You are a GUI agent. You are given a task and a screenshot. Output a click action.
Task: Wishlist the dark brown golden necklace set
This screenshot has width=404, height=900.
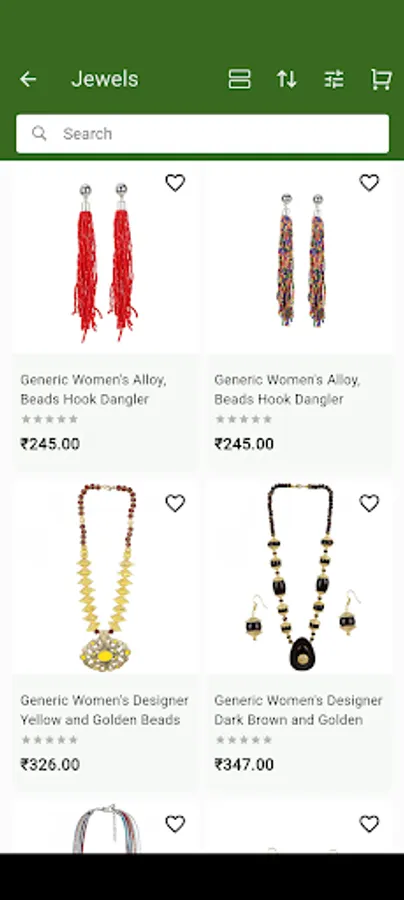(x=369, y=503)
